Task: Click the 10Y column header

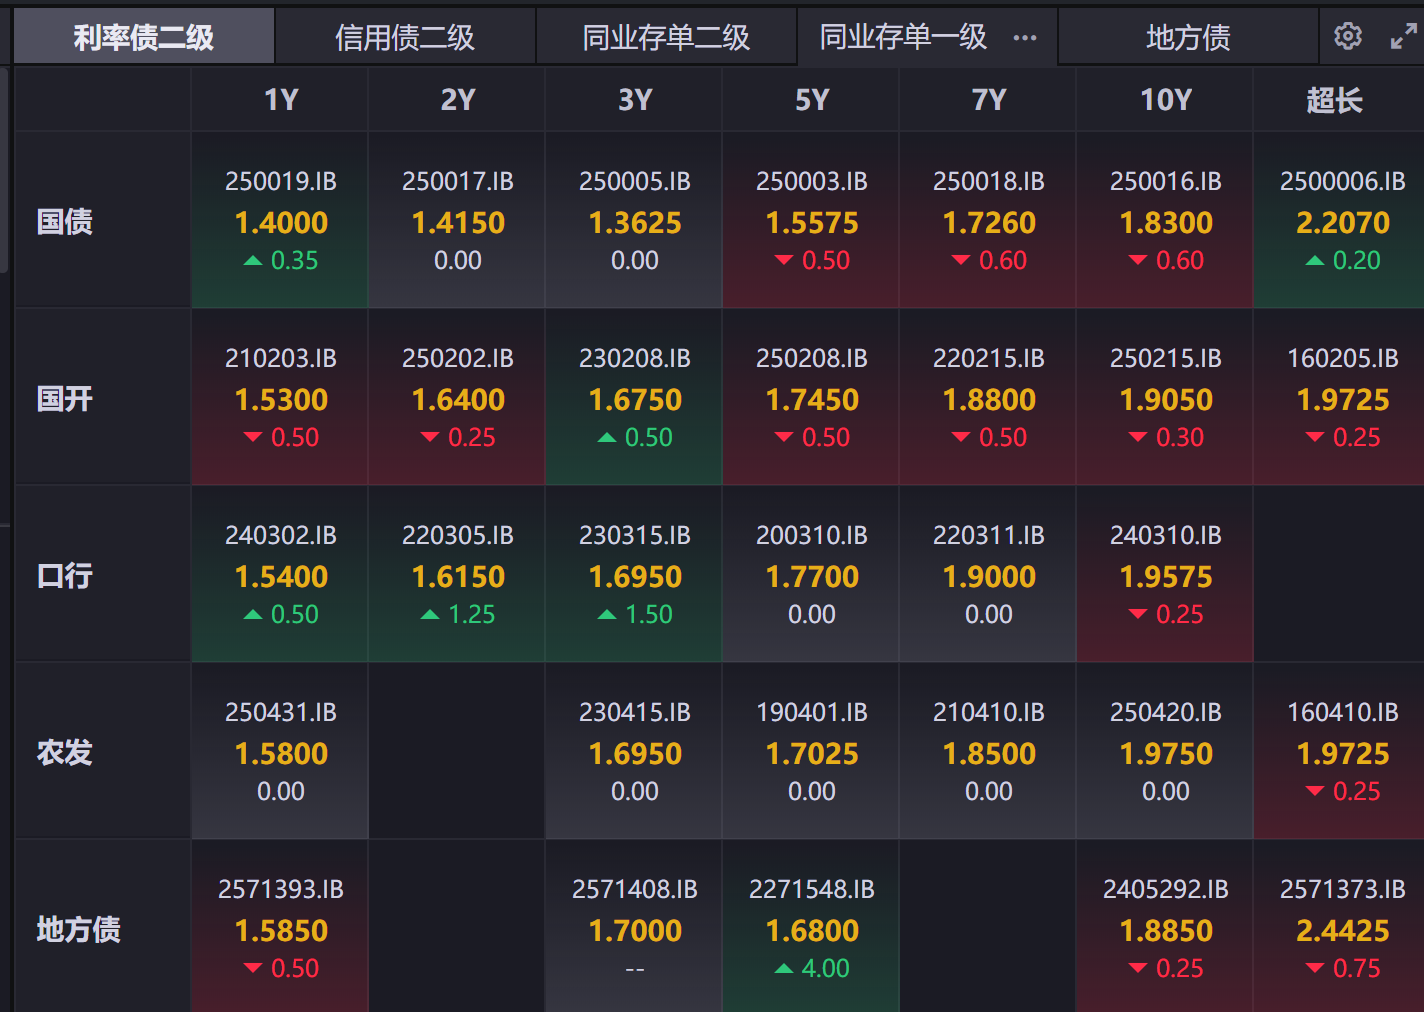Action: [1166, 100]
